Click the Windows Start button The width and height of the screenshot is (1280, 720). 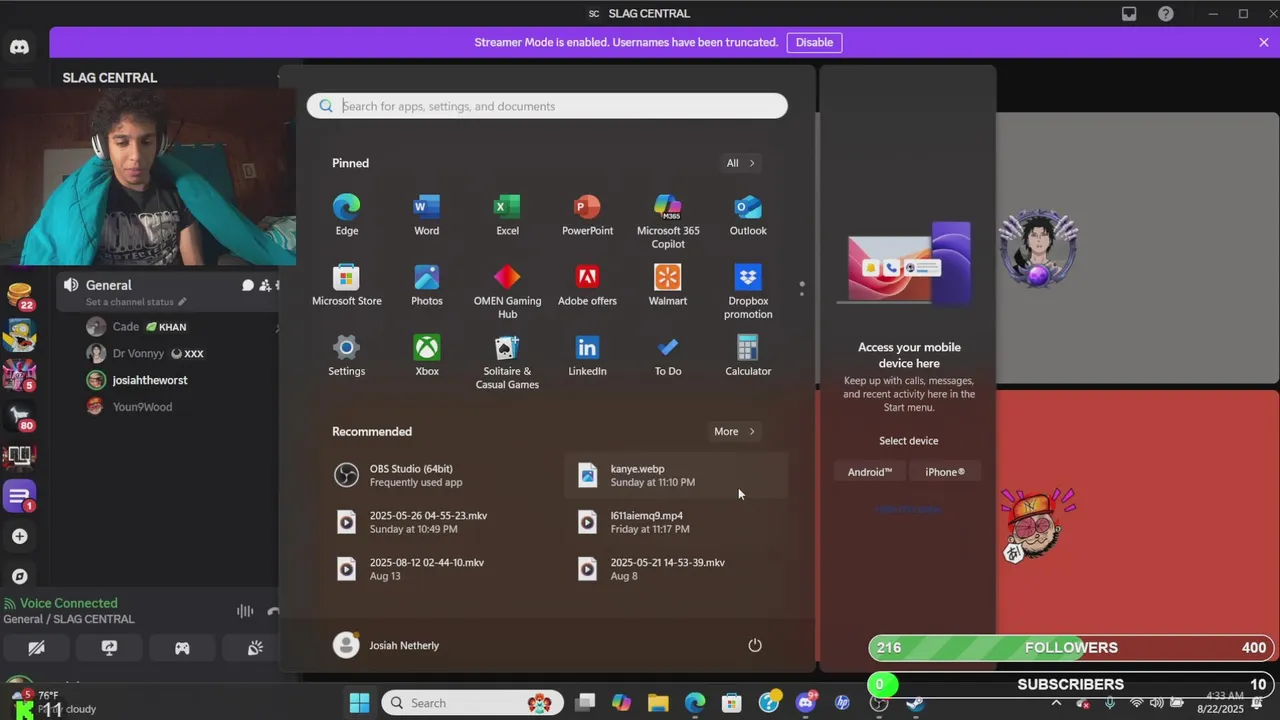pyautogui.click(x=360, y=703)
